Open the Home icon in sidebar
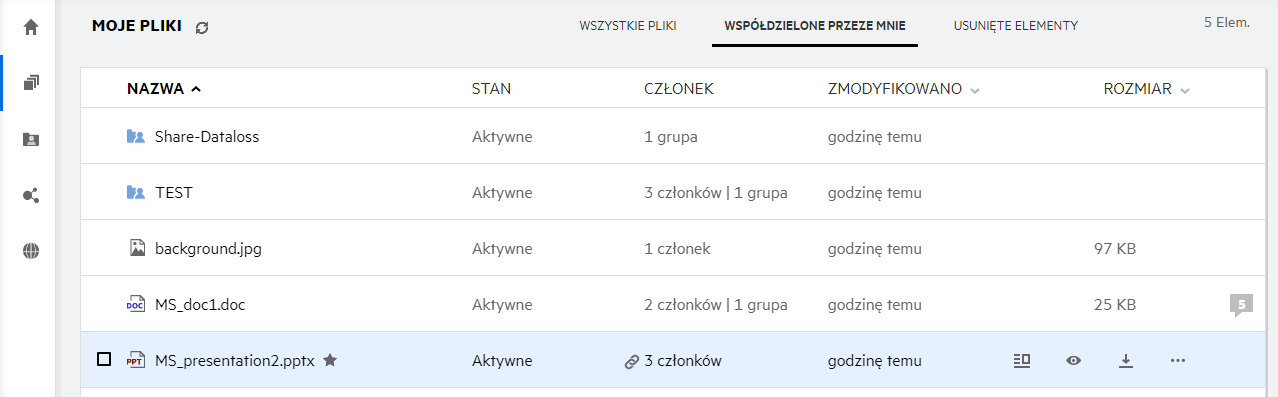 [x=30, y=27]
